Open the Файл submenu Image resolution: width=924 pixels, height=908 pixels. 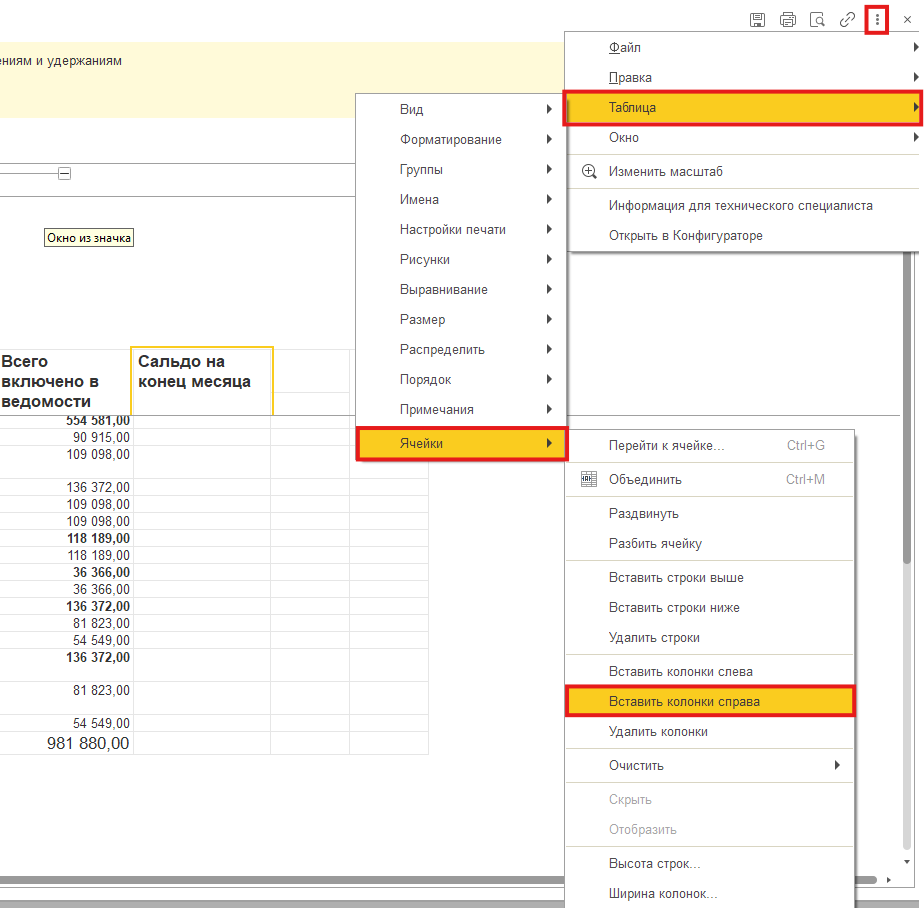(744, 47)
